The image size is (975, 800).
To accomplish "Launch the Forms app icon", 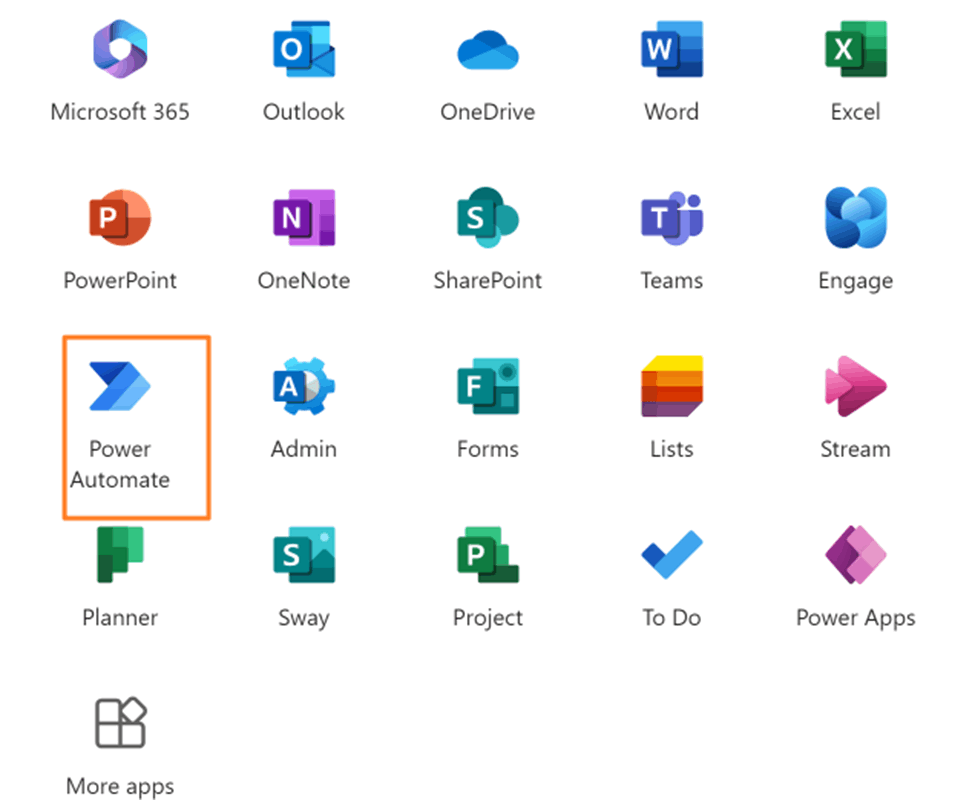I will (488, 386).
